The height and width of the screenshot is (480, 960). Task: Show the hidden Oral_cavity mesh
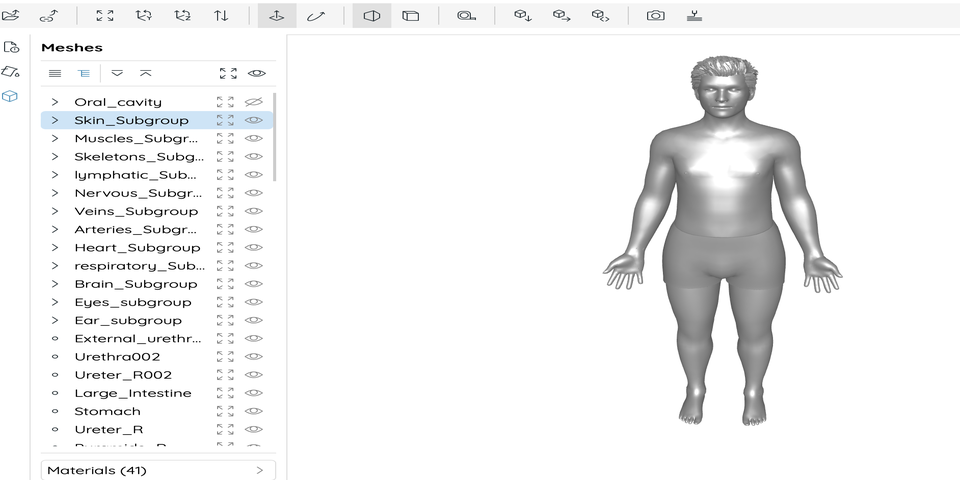click(254, 102)
